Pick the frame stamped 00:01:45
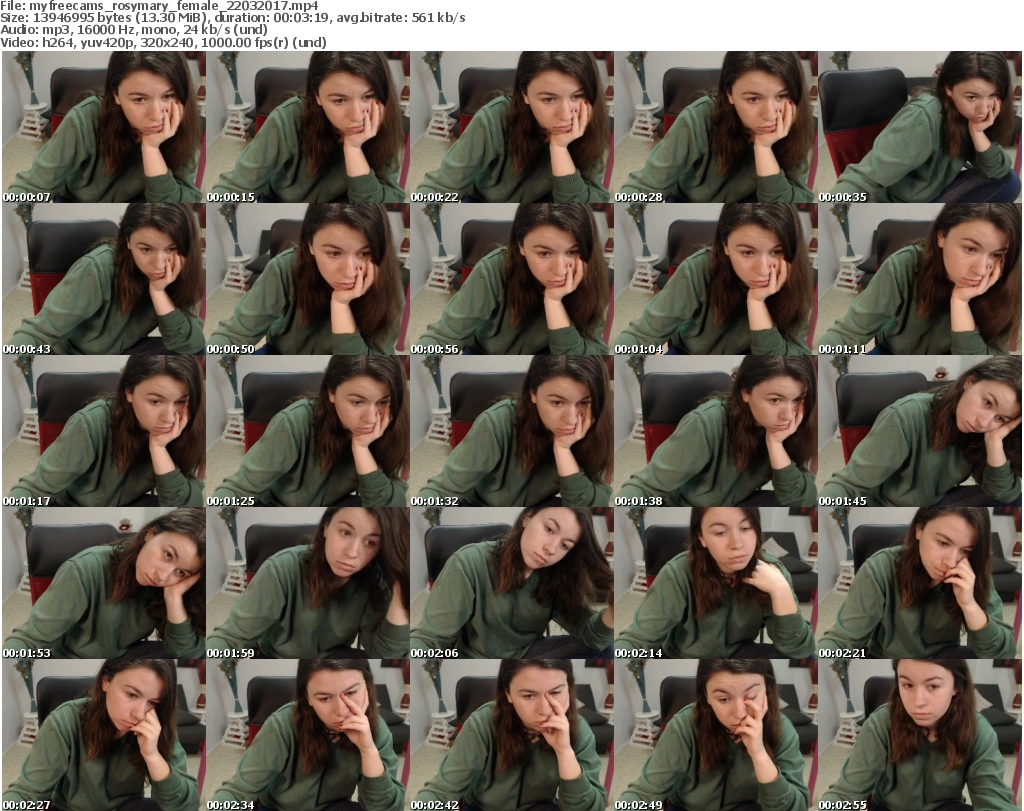This screenshot has height=811, width=1024. coord(920,432)
